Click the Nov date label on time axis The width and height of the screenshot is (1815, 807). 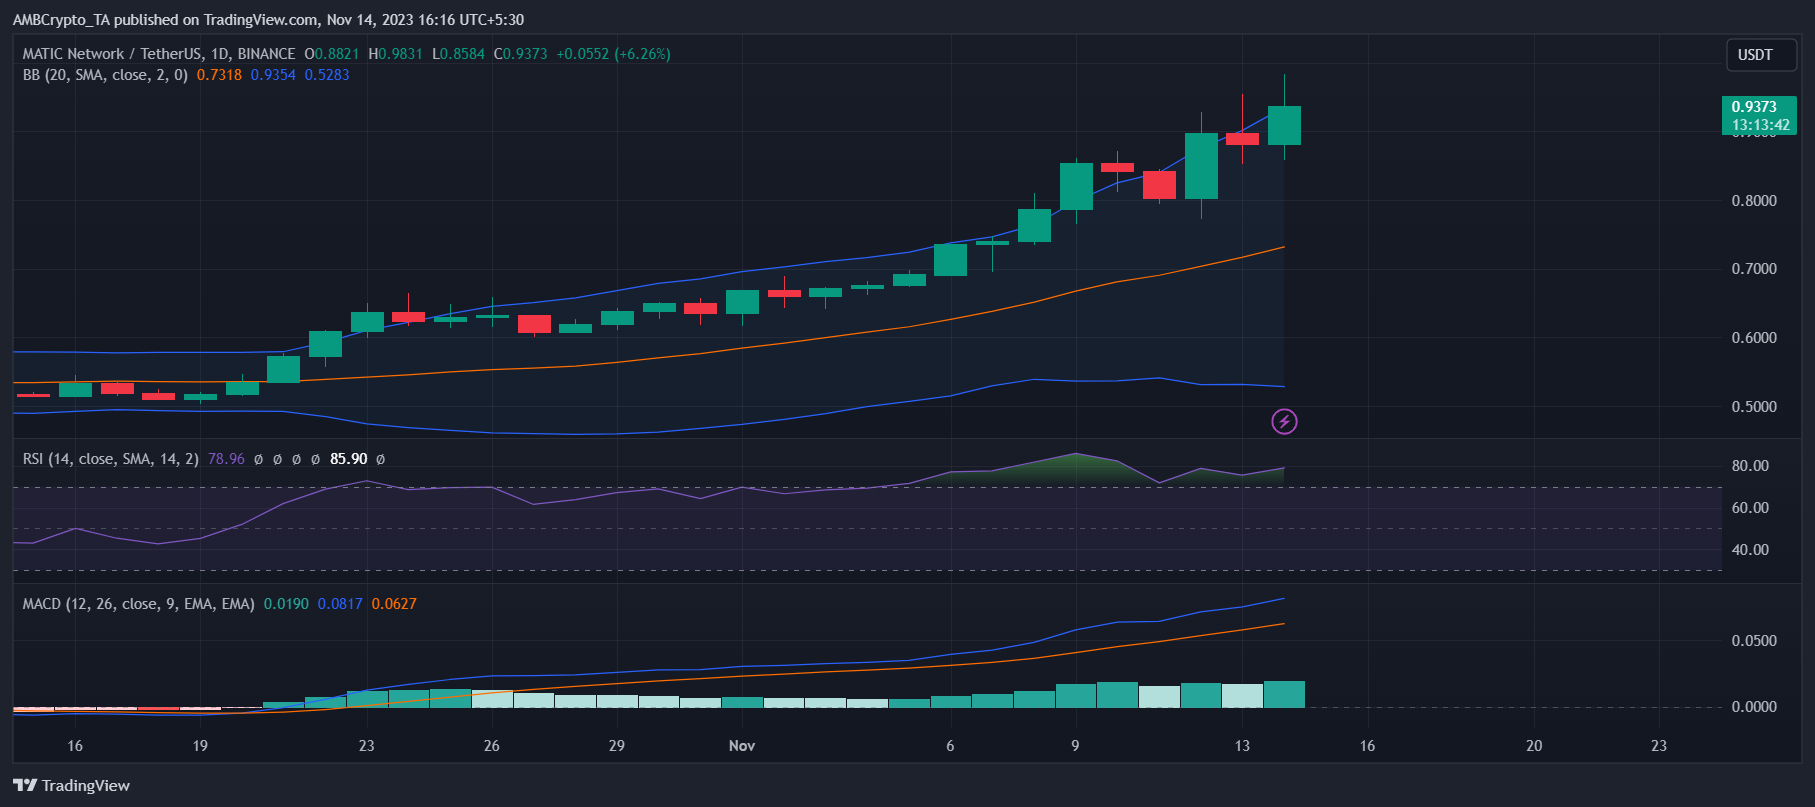pyautogui.click(x=742, y=746)
